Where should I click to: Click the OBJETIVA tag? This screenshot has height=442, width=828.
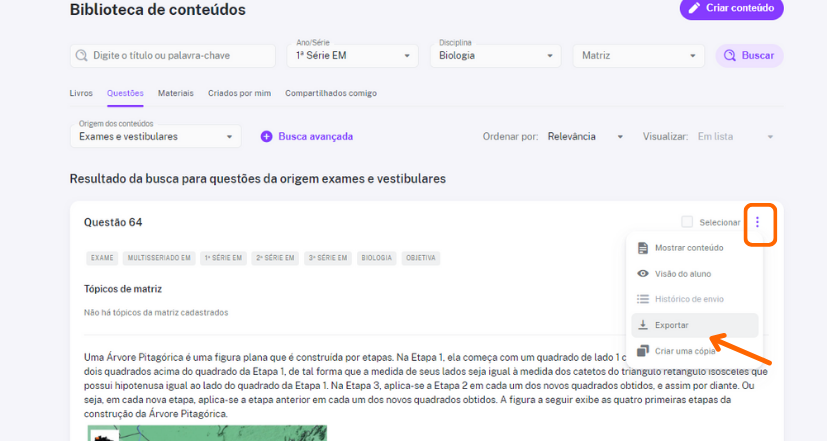click(421, 258)
